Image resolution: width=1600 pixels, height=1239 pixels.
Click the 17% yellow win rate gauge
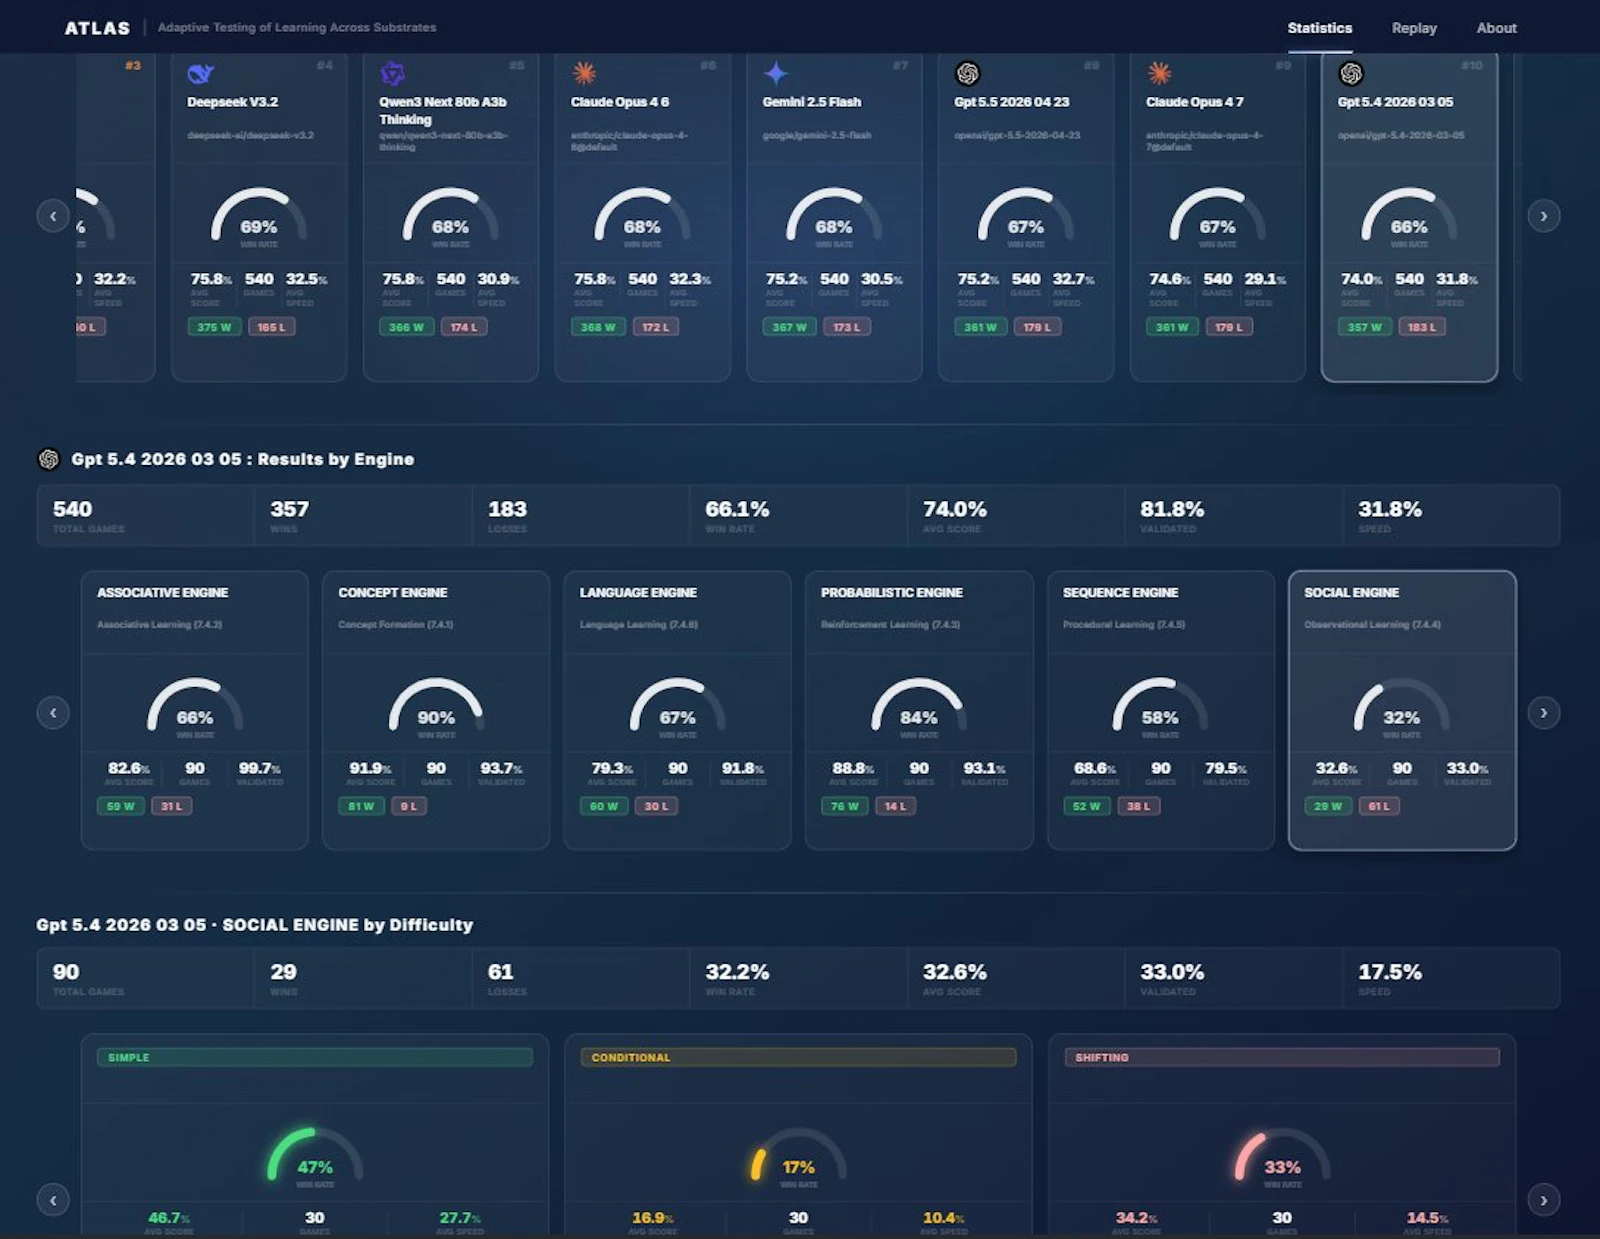click(x=798, y=1156)
